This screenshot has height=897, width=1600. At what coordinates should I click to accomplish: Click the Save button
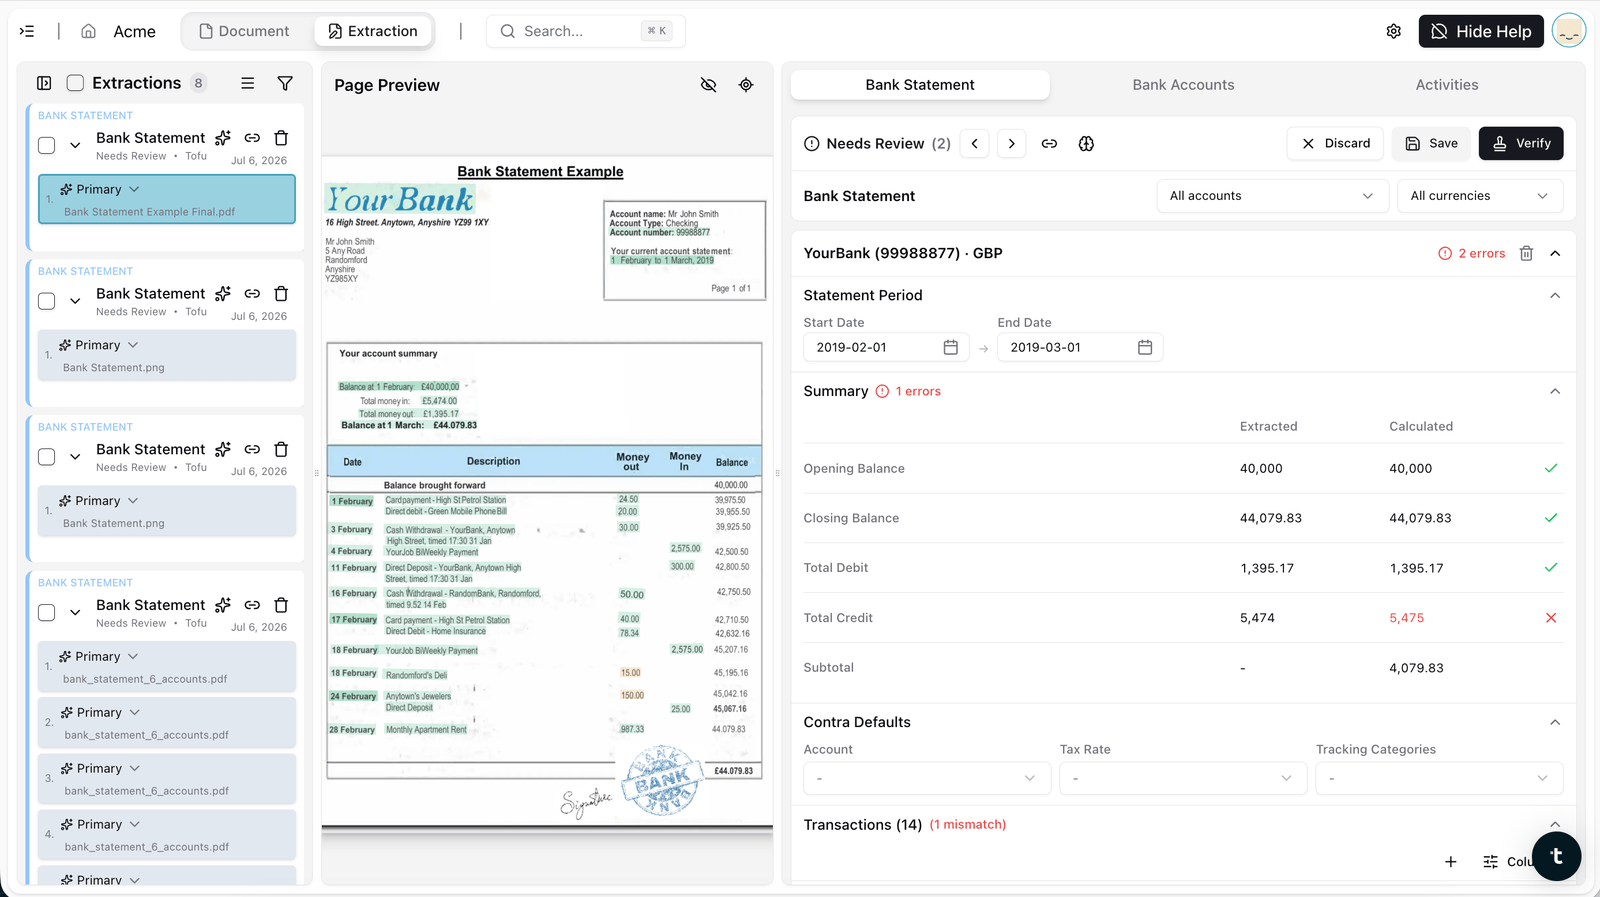click(x=1432, y=143)
